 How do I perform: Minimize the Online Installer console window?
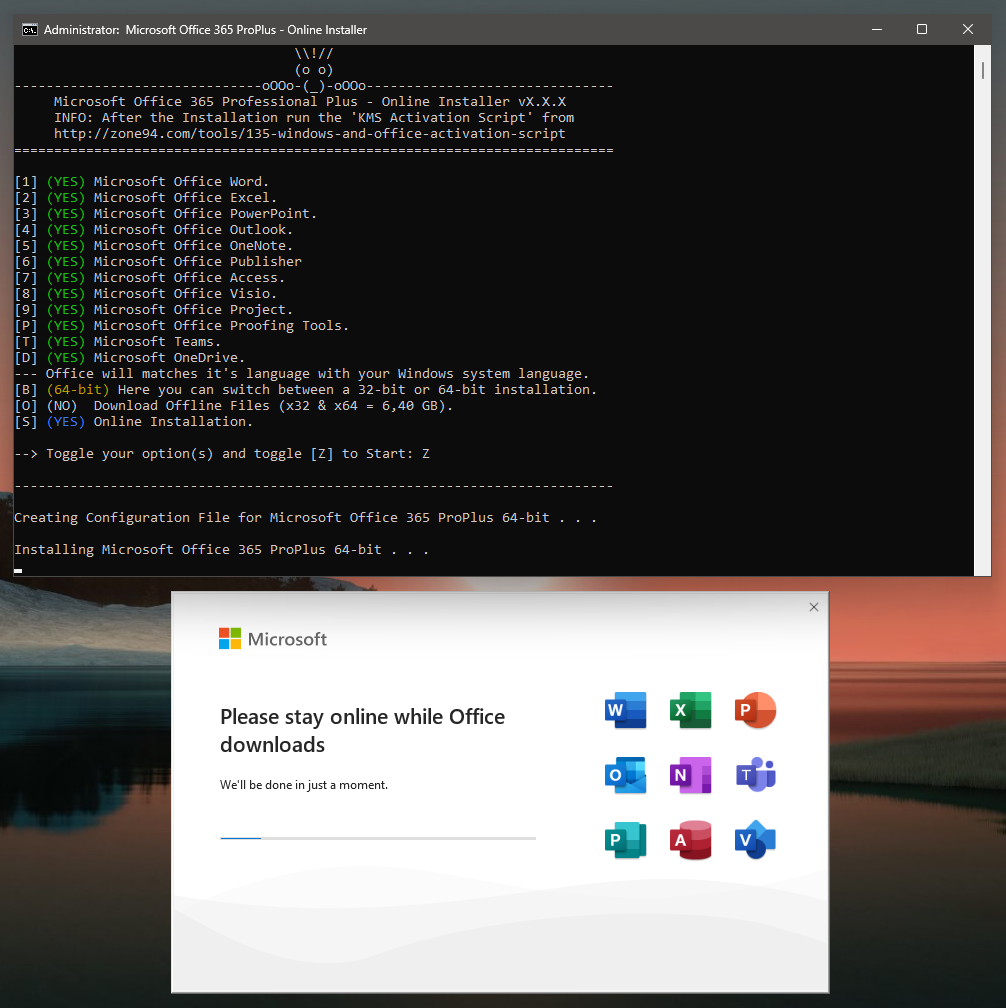click(x=876, y=29)
